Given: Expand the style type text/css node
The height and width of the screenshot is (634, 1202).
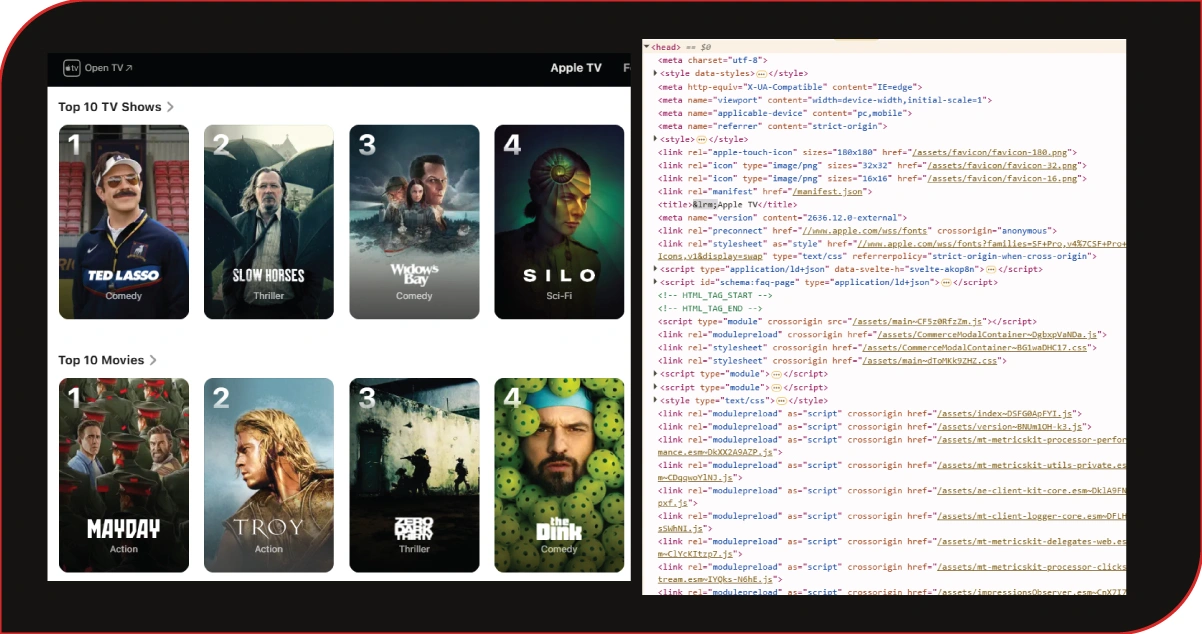Looking at the screenshot, I should click(x=655, y=399).
